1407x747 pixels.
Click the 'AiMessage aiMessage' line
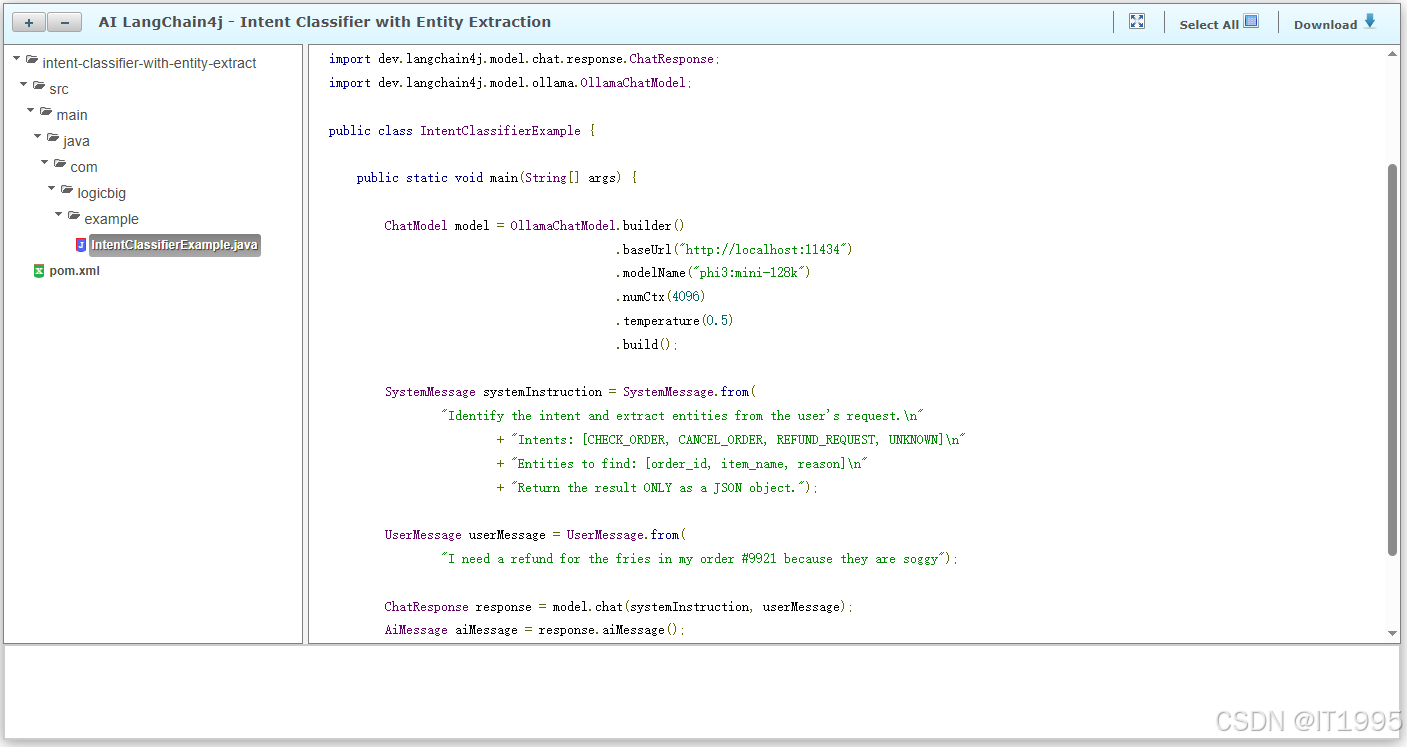tap(535, 630)
